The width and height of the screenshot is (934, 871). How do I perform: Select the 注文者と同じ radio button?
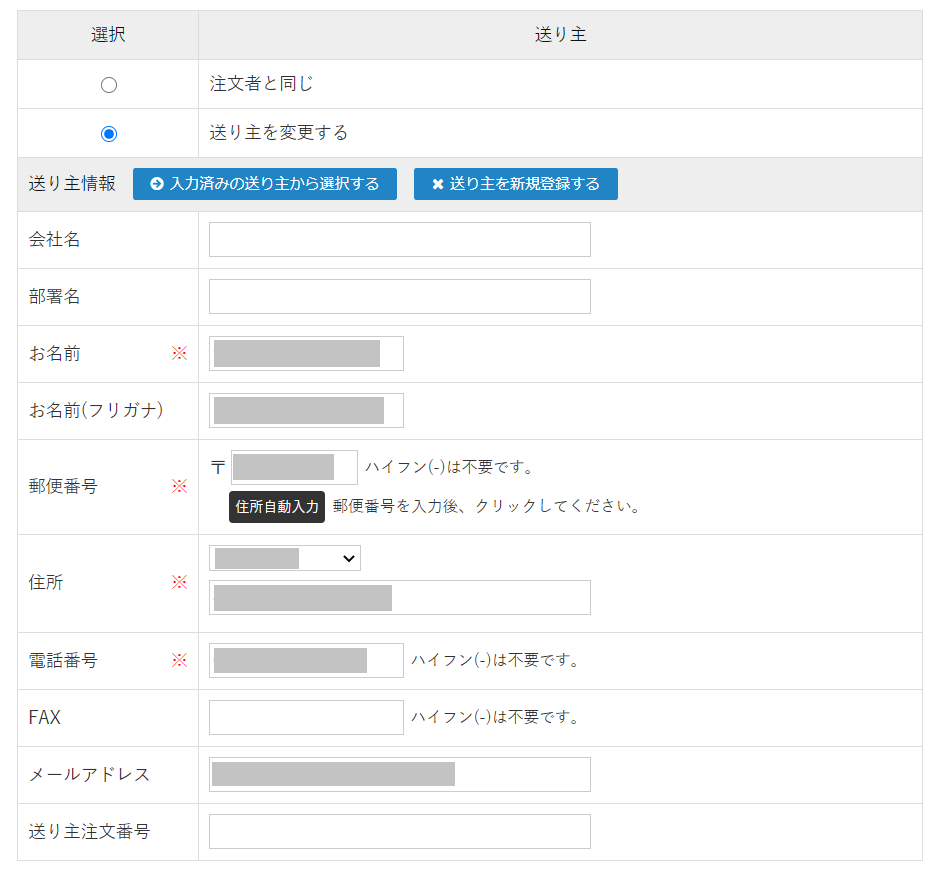click(109, 85)
